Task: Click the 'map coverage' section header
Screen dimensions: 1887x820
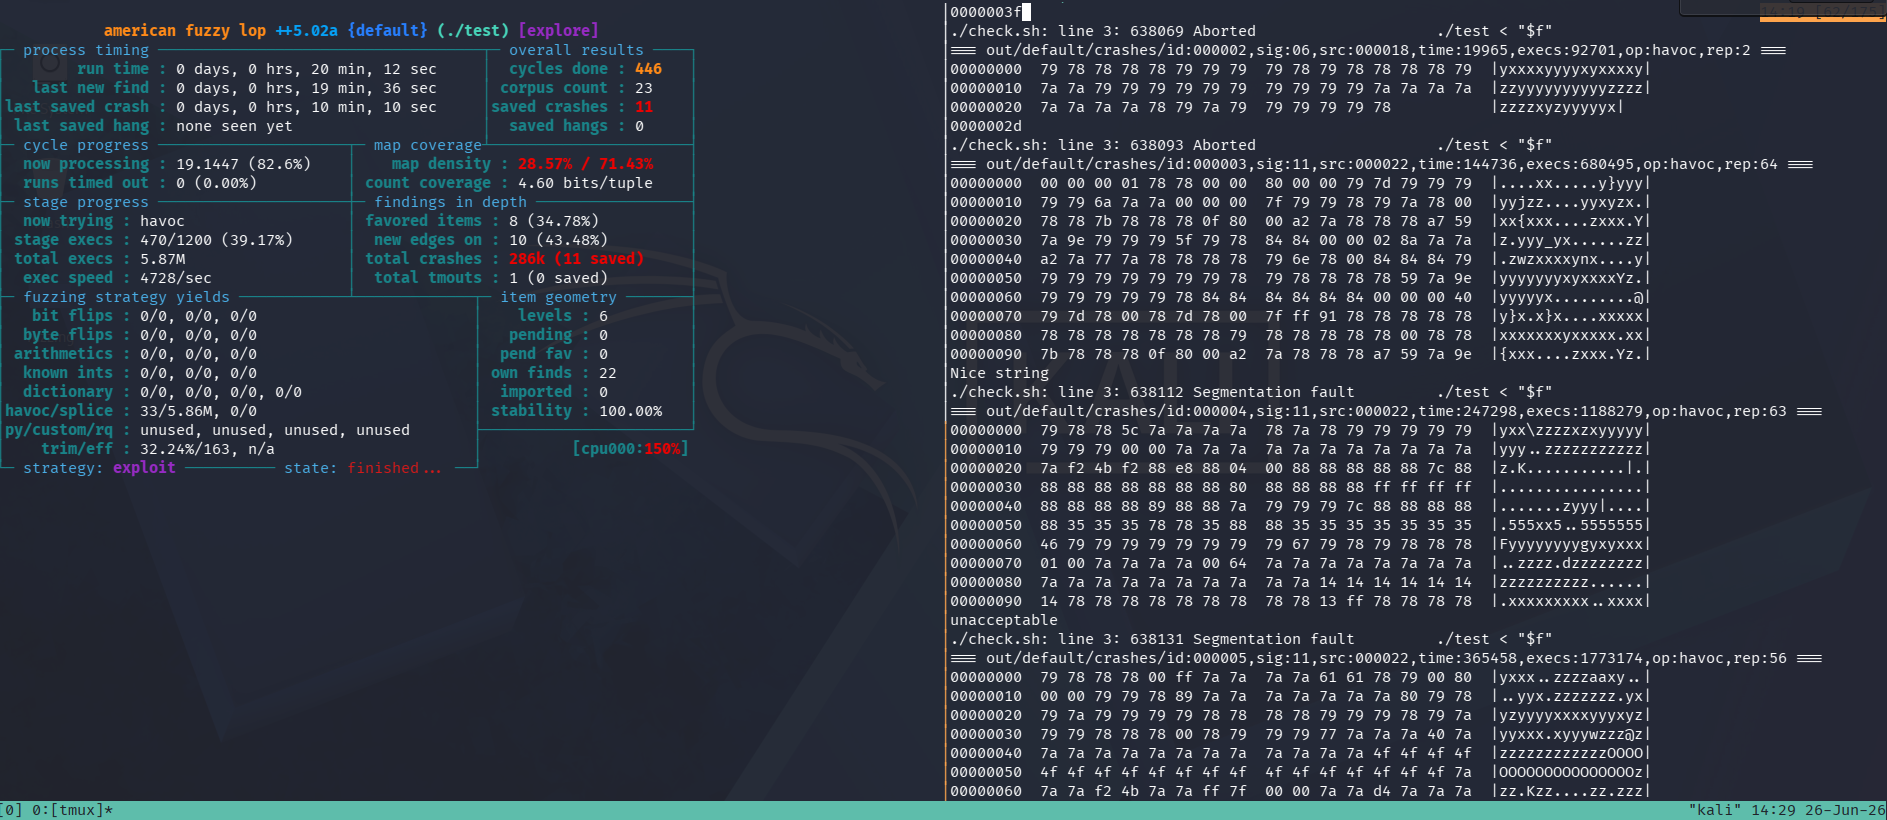Action: click(428, 145)
